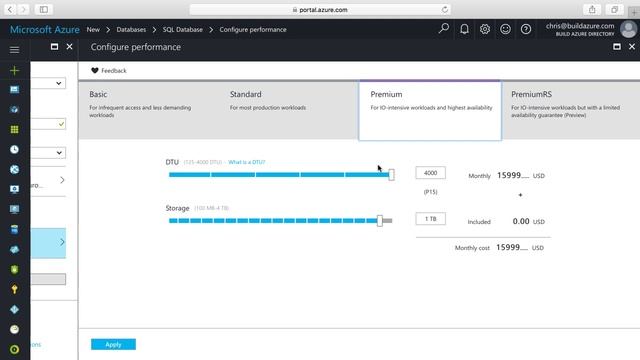Viewport: 640px width, 360px height.
Task: Open the Virtual machines monitor icon
Action: (14, 209)
